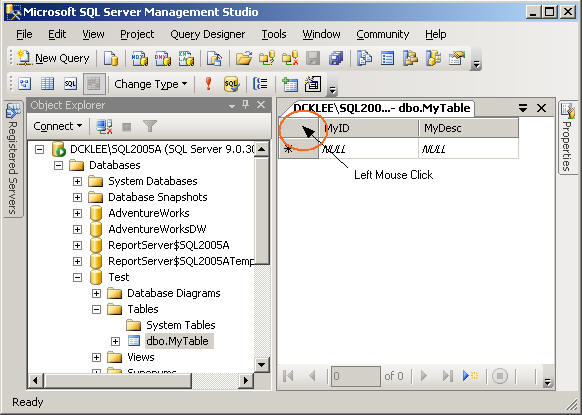Click the Open File folder icon
Screen dimensions: 582x415
[x=243, y=58]
